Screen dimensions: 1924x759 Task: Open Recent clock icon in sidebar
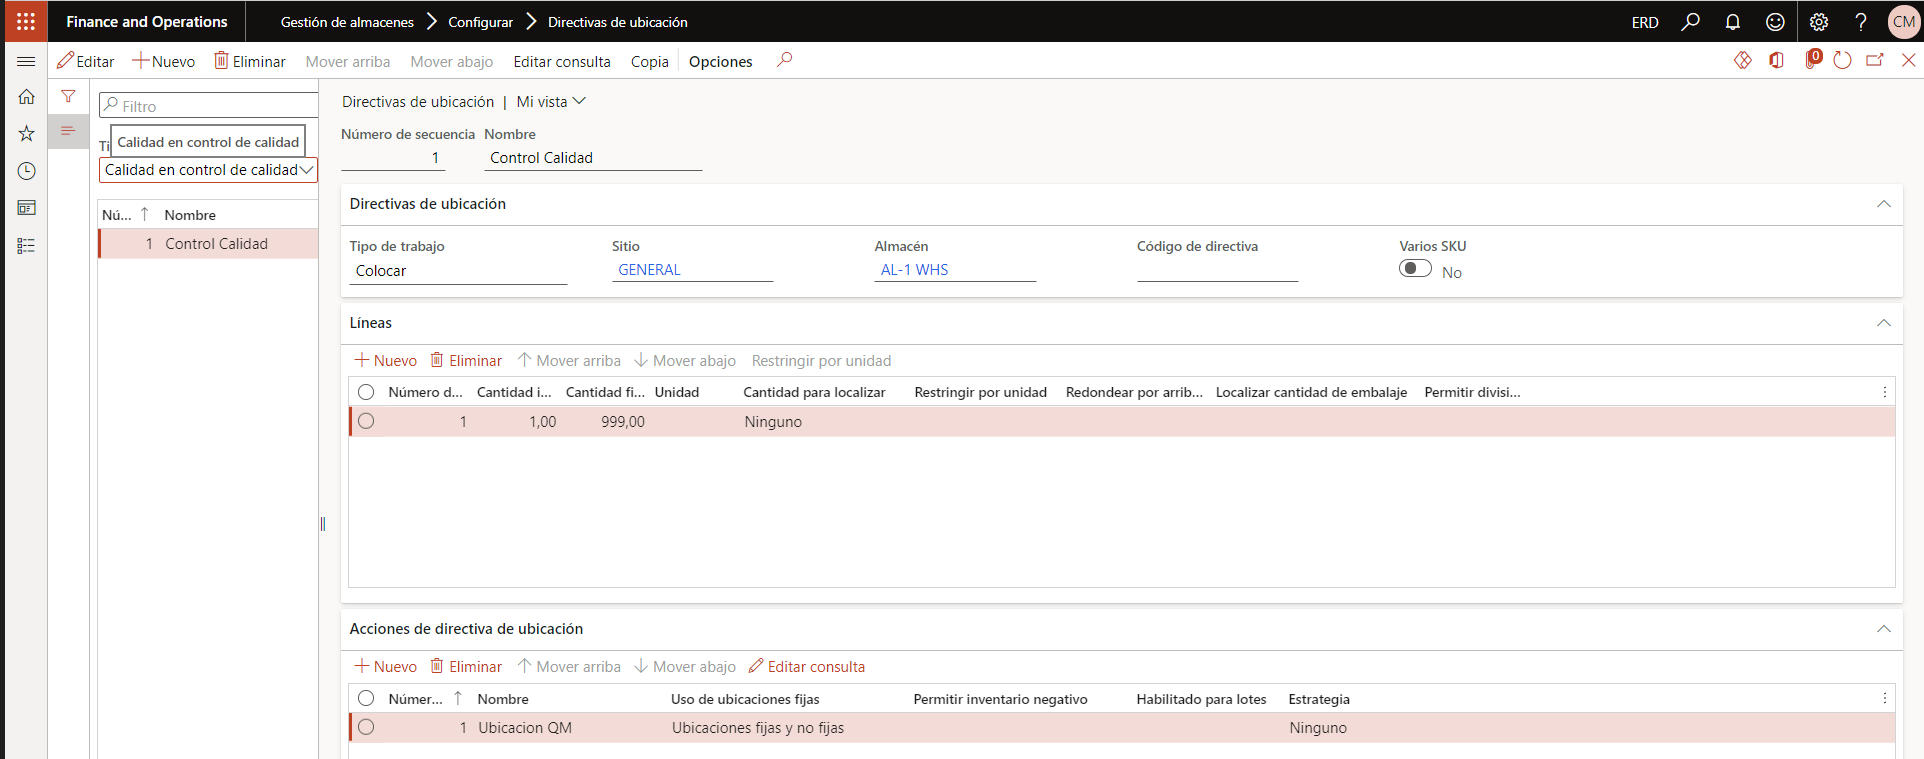point(26,171)
